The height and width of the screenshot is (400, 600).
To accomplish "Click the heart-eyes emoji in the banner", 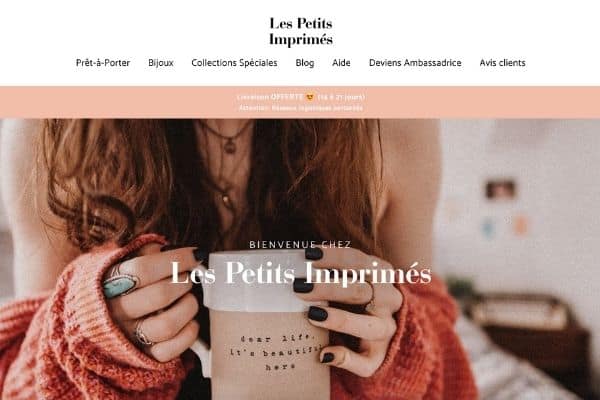I will (x=310, y=97).
